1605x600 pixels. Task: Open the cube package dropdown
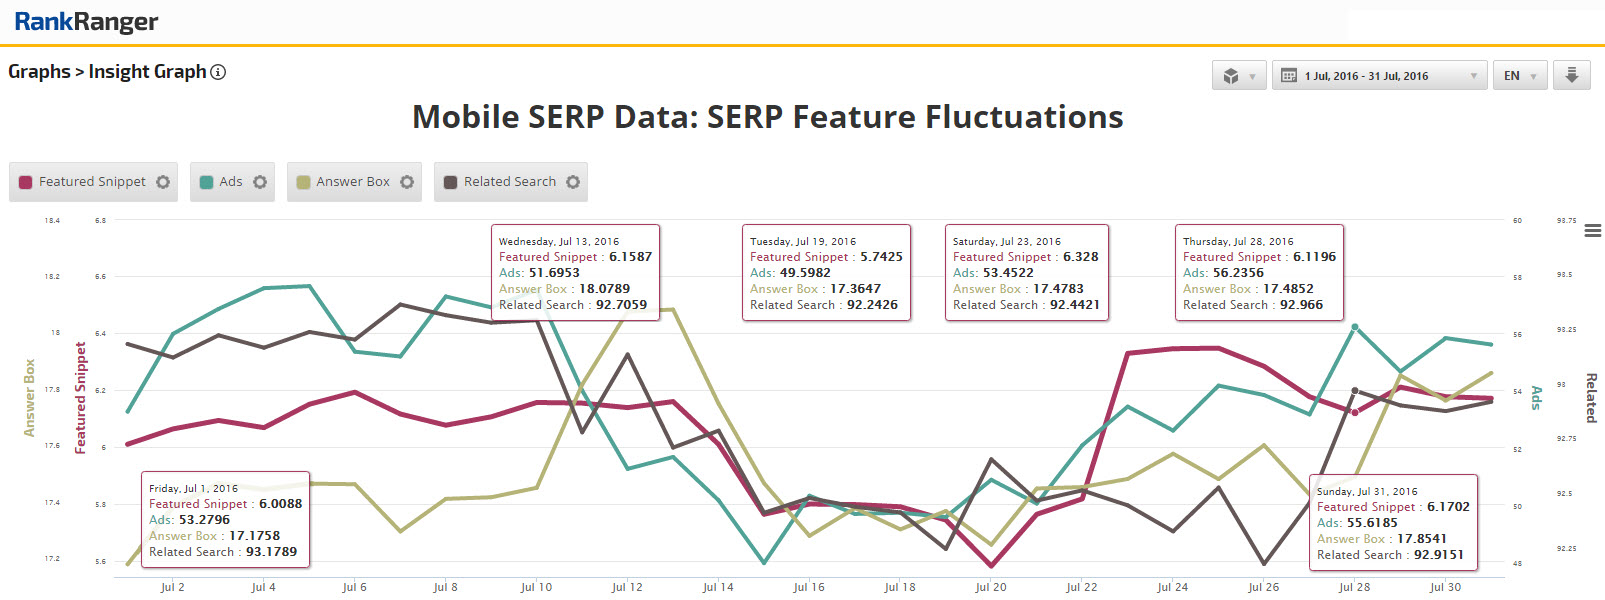tap(1240, 76)
